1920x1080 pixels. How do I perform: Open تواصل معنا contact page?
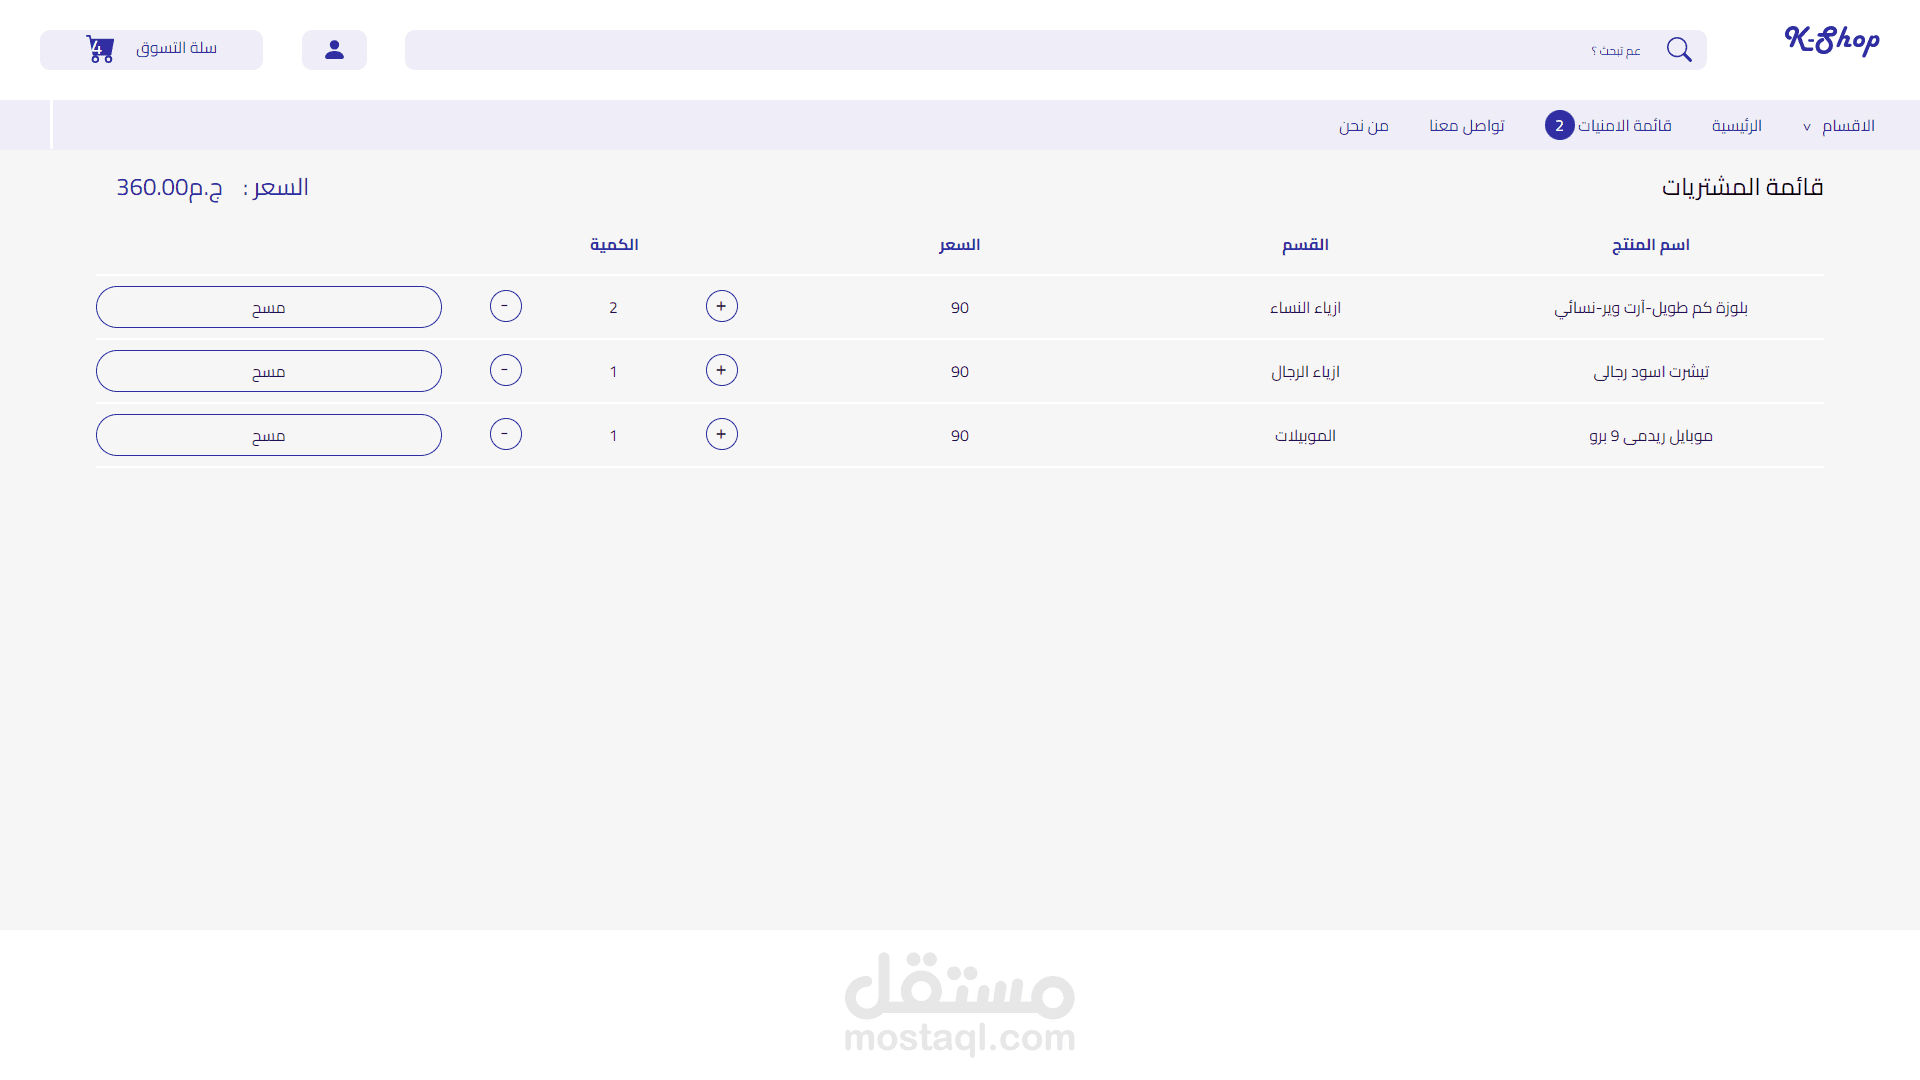coord(1466,126)
